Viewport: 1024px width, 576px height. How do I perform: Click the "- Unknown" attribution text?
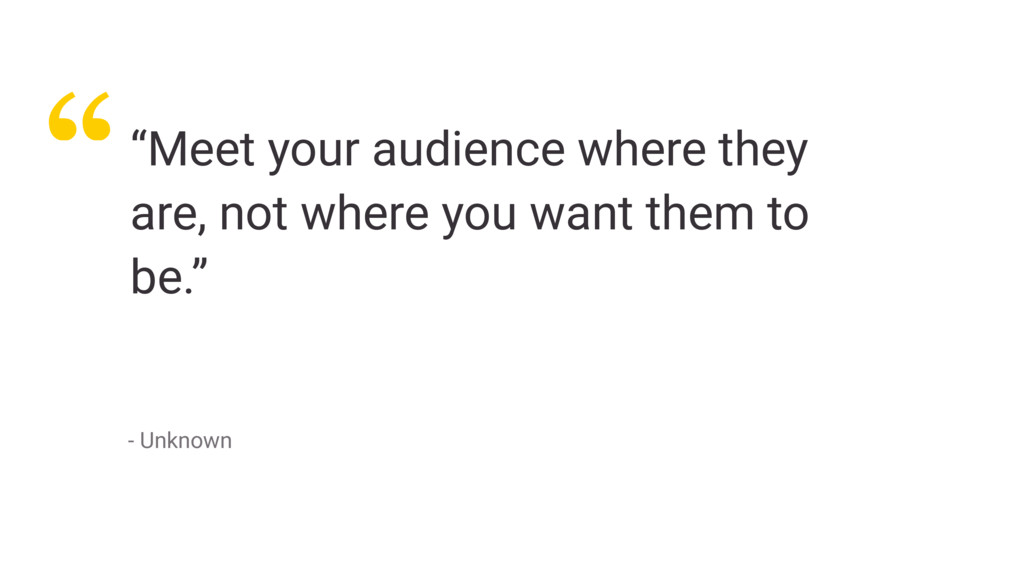pyautogui.click(x=180, y=441)
